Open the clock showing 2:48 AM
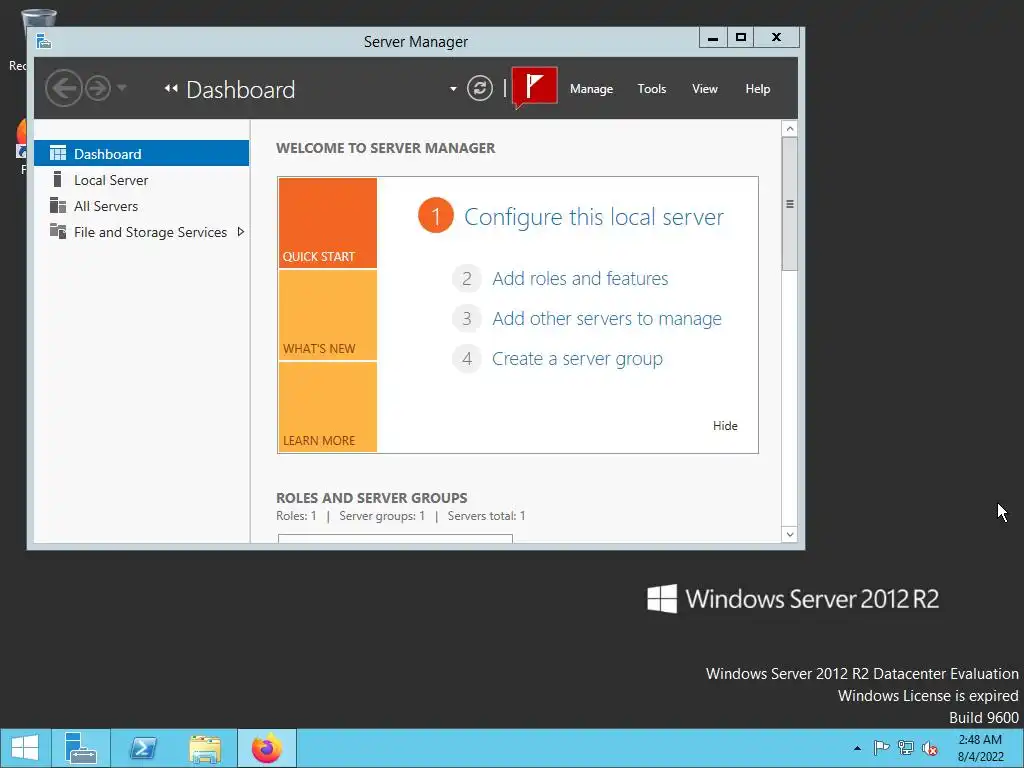This screenshot has height=768, width=1024. [980, 748]
